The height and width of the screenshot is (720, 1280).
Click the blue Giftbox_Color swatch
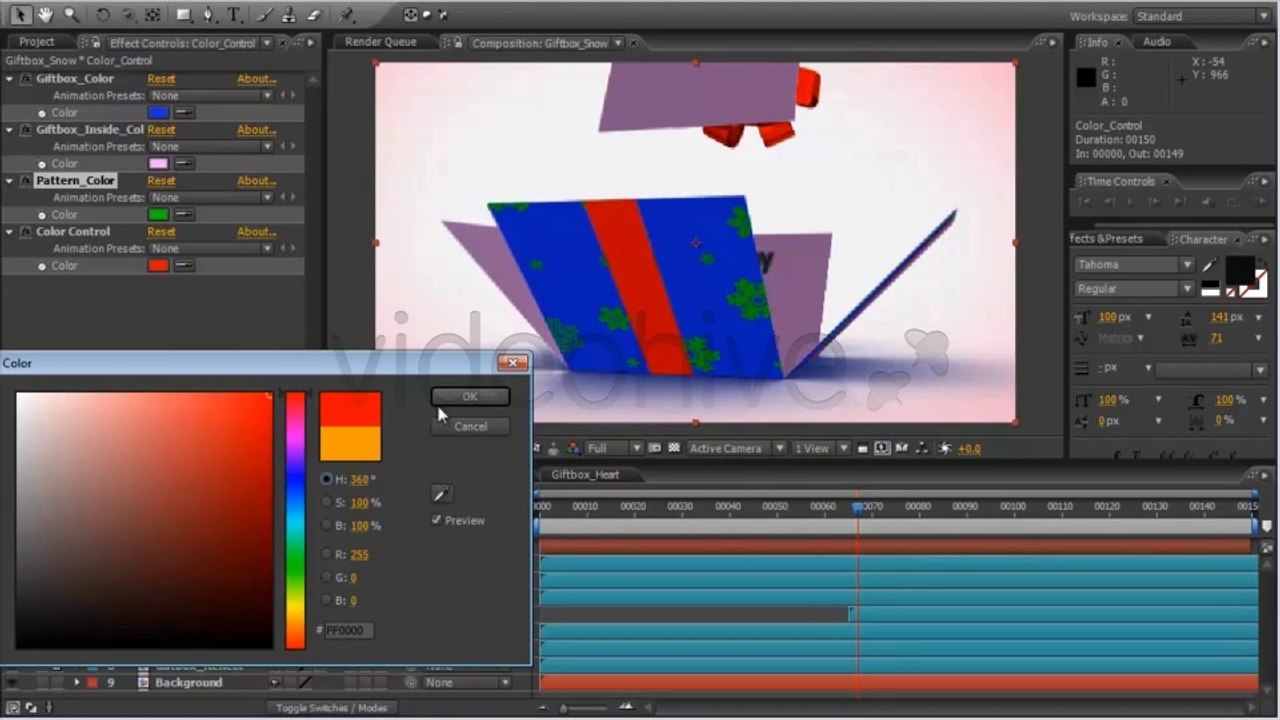(158, 113)
